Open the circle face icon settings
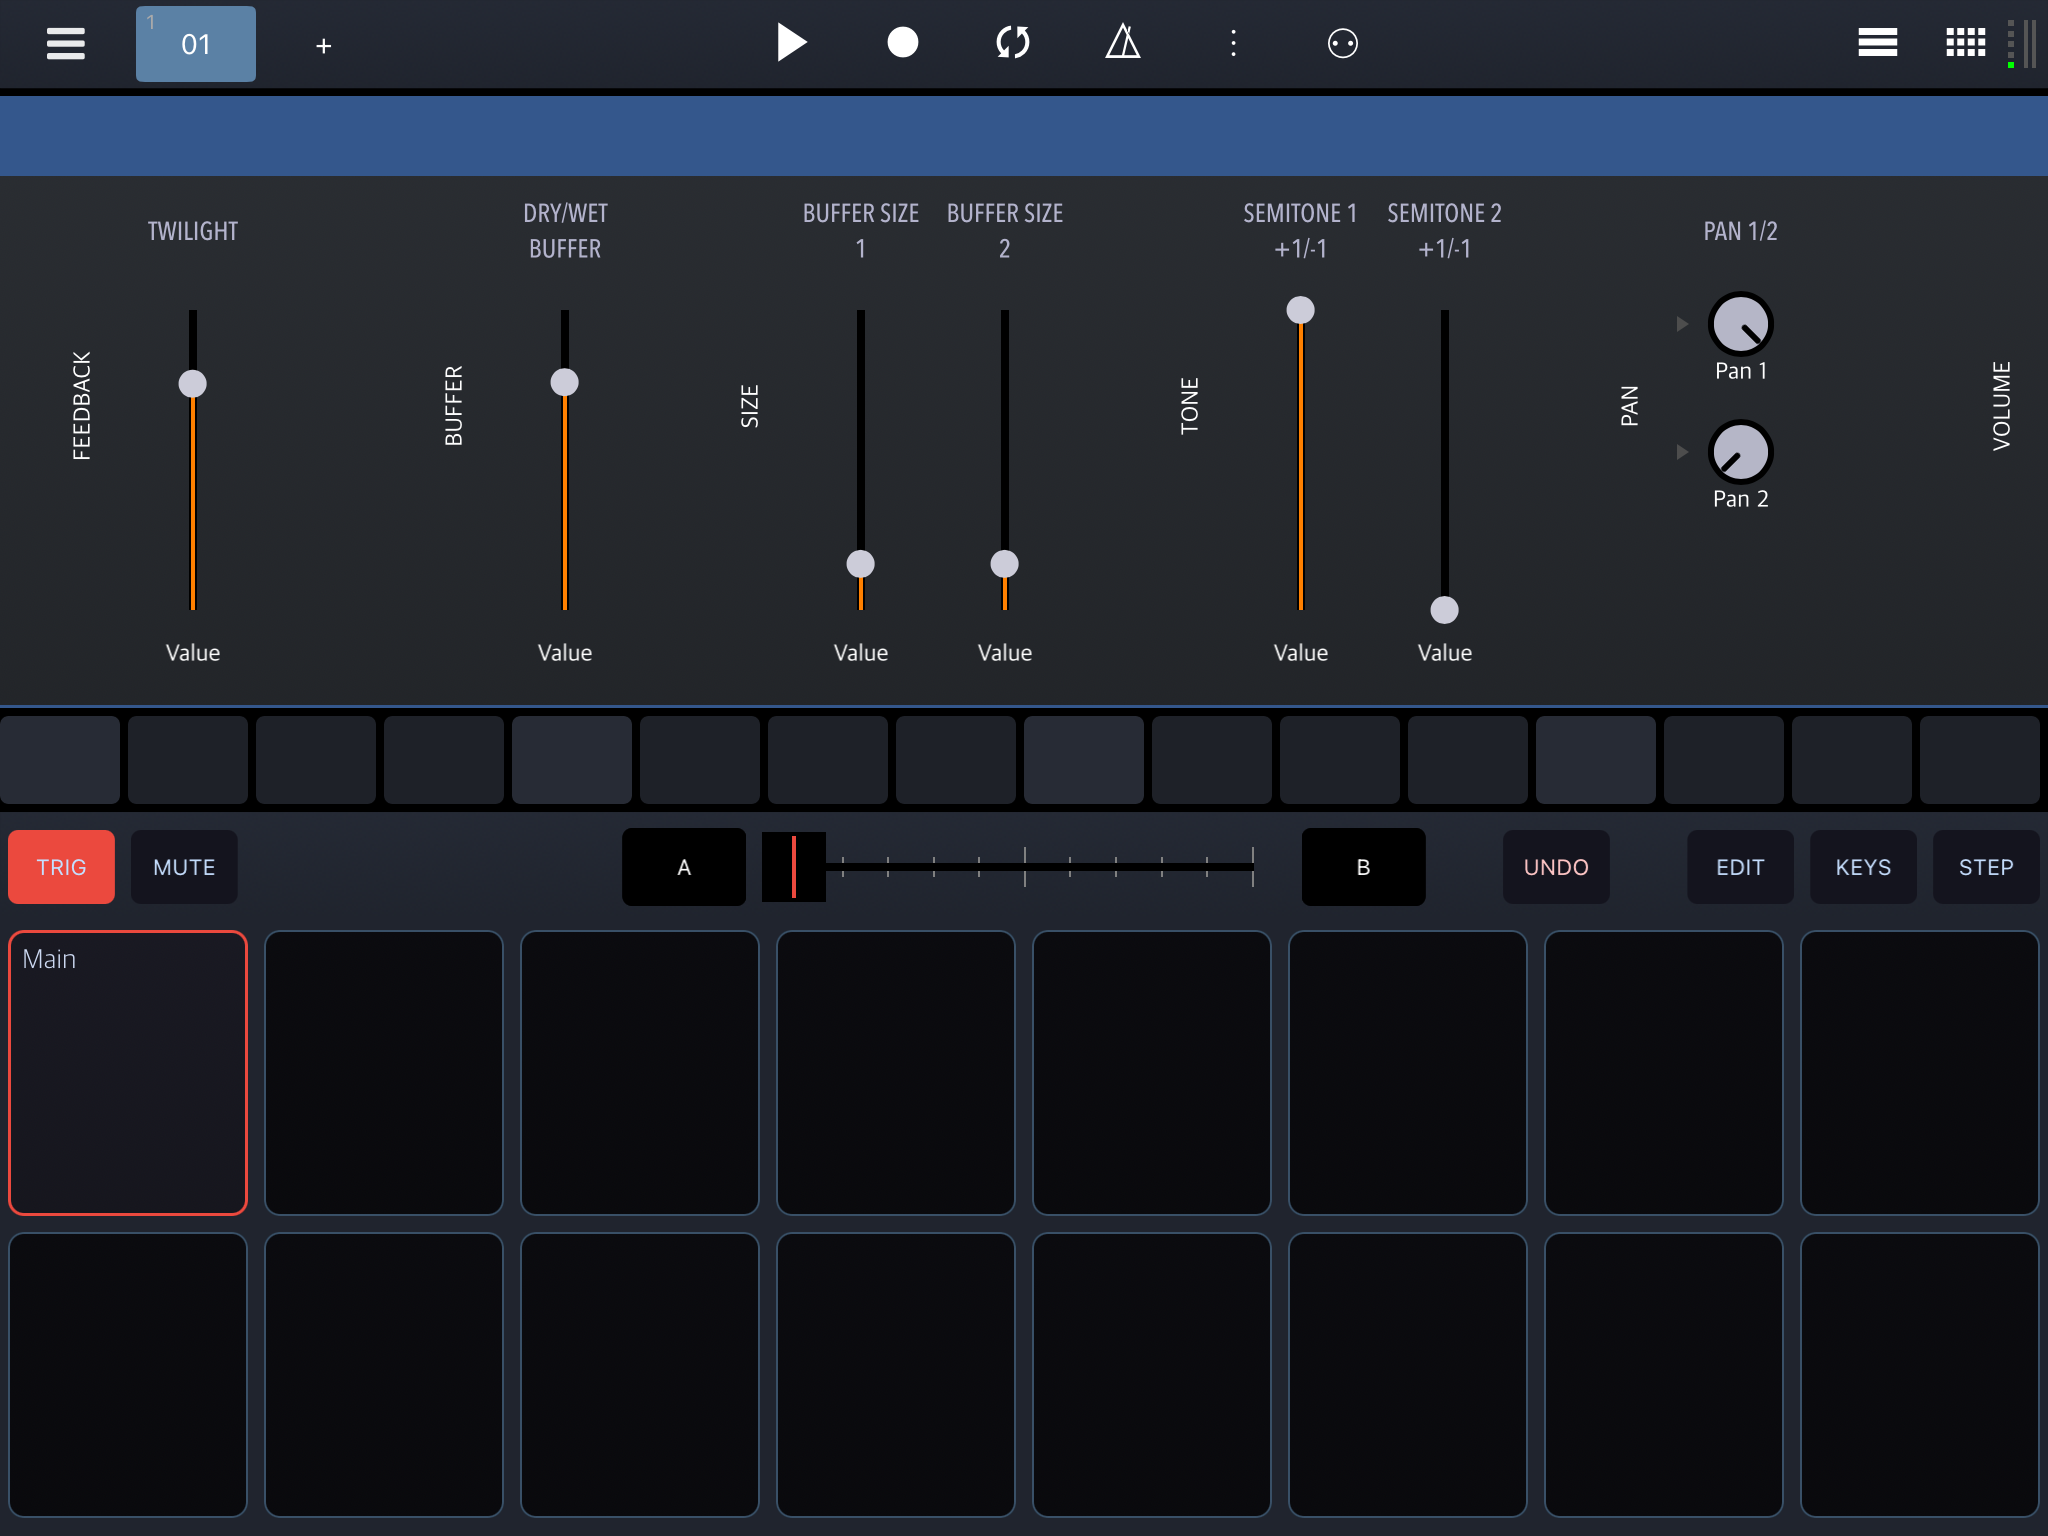The image size is (2048, 1536). (1342, 44)
